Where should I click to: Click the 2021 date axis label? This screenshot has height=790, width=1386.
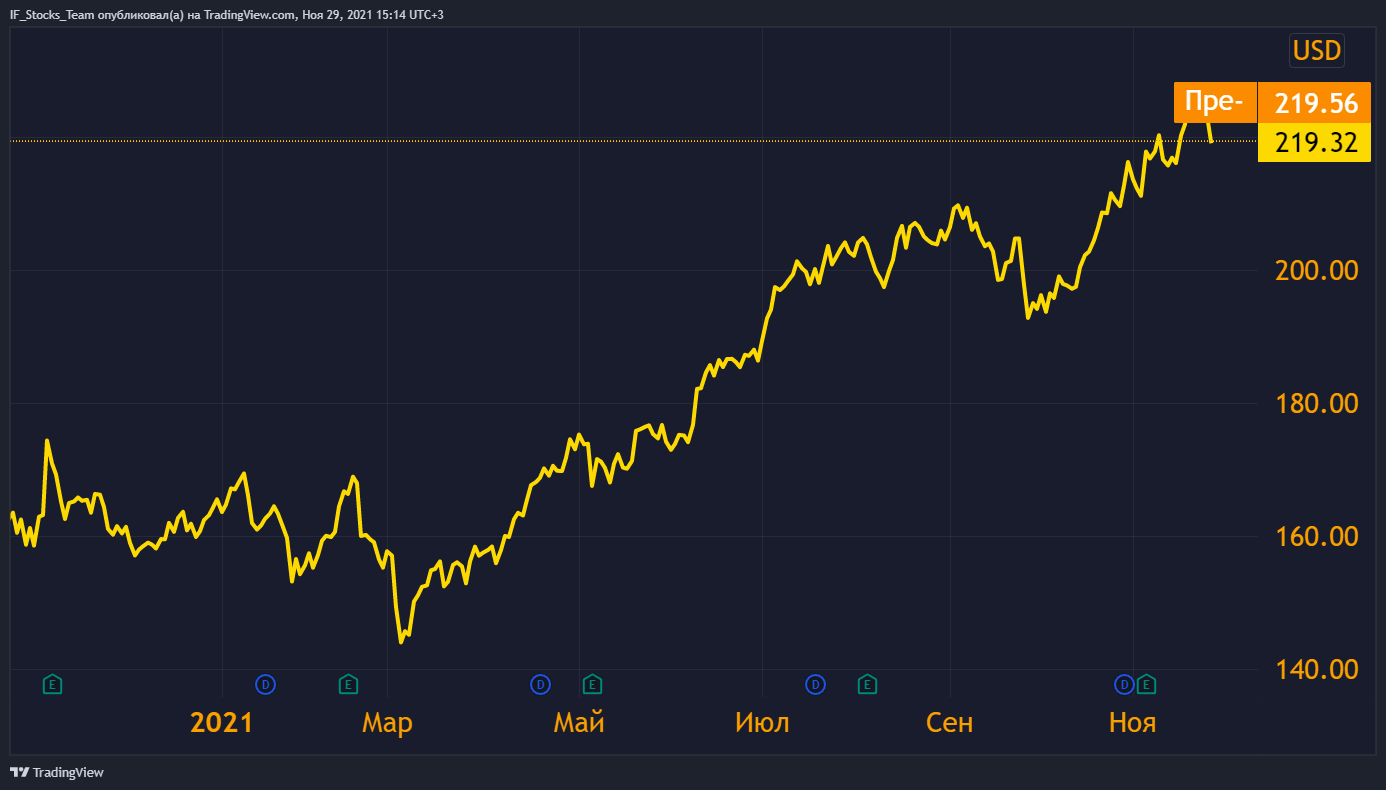tap(221, 723)
